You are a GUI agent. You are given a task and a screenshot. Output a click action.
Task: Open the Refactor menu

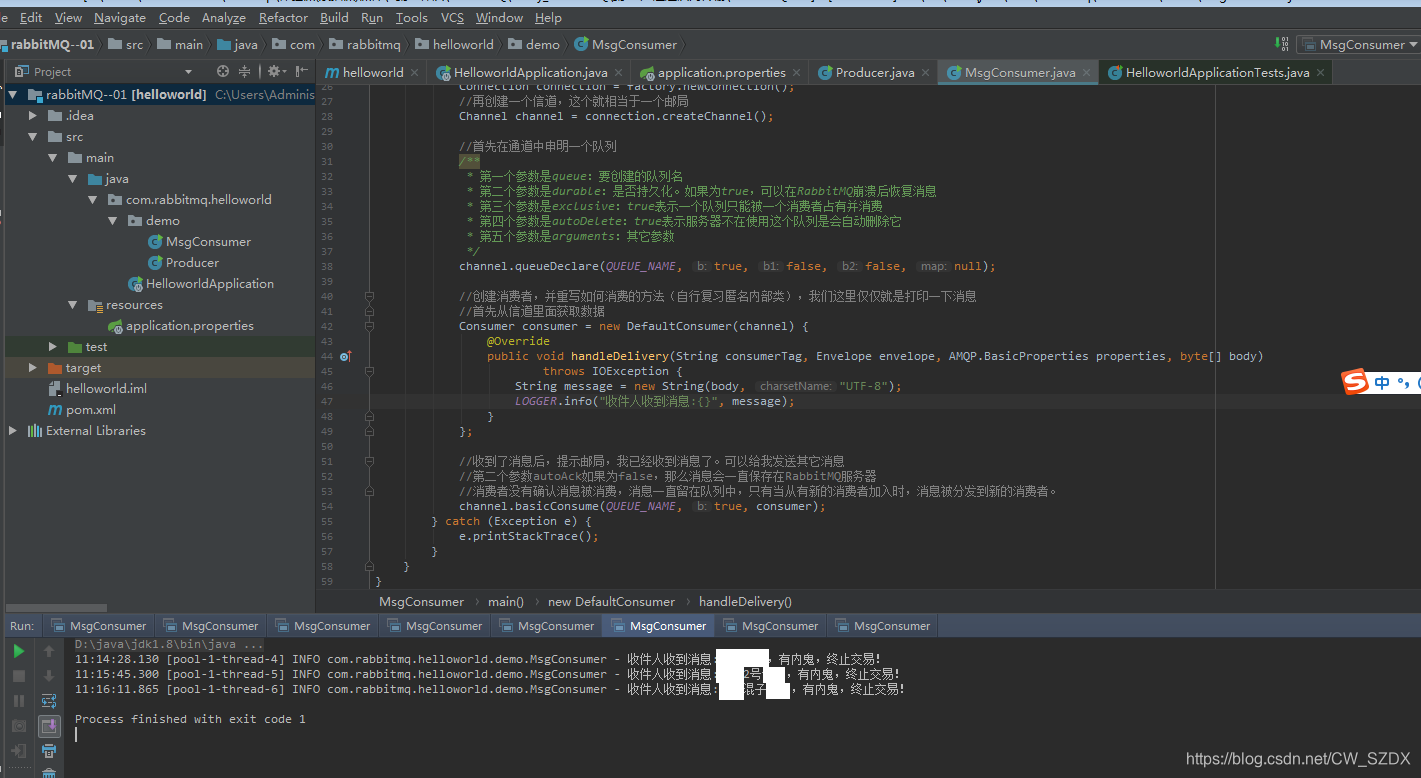[x=283, y=17]
